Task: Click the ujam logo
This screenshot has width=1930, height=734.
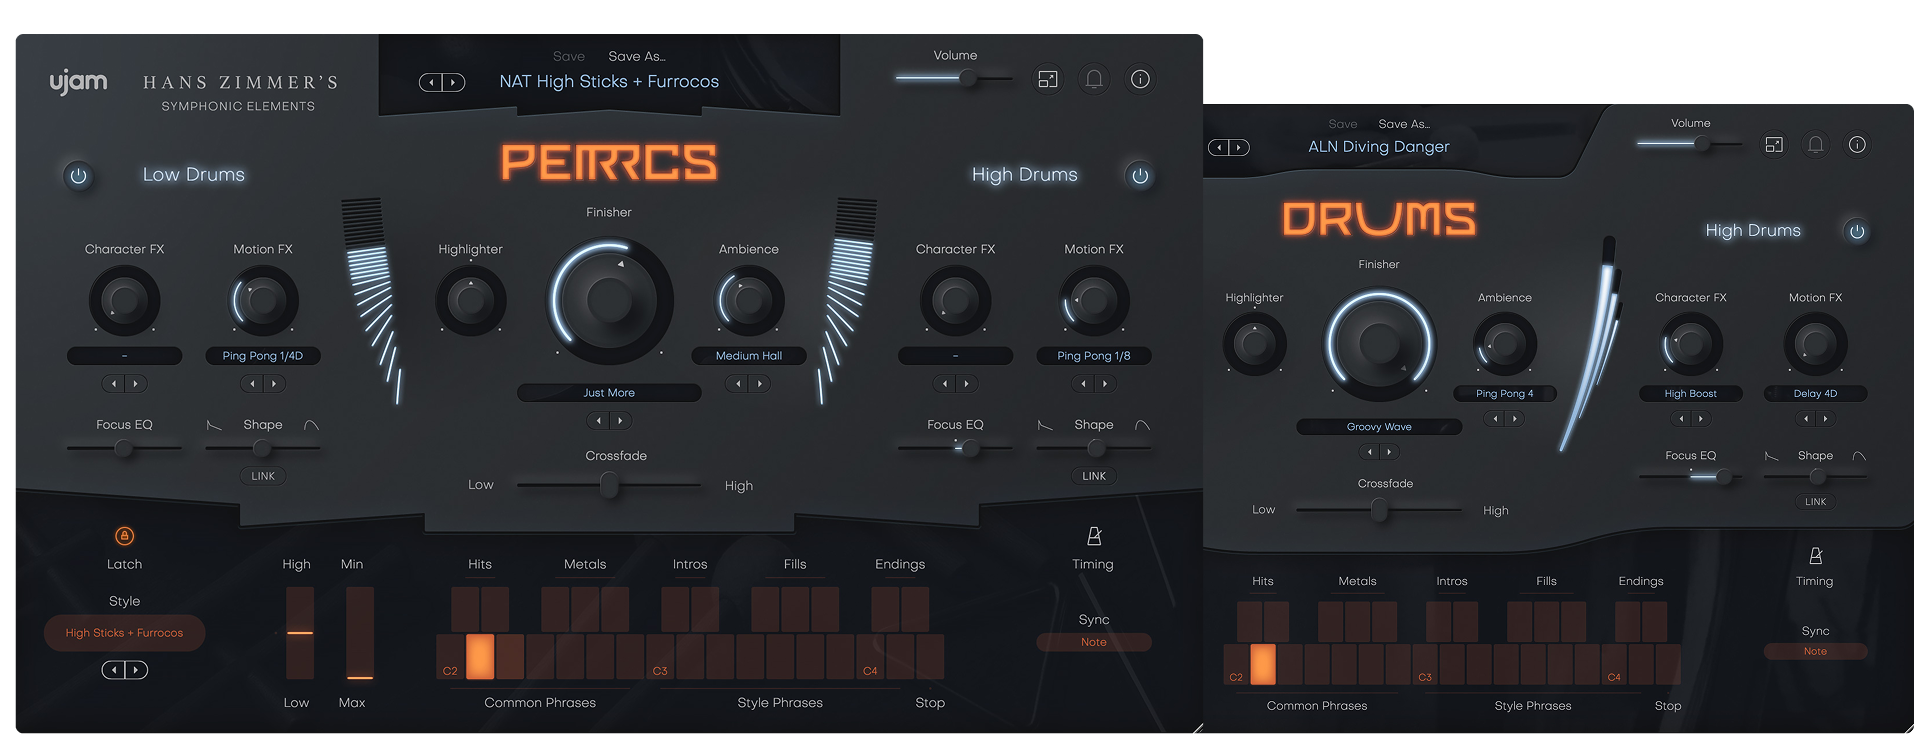Action: tap(78, 82)
